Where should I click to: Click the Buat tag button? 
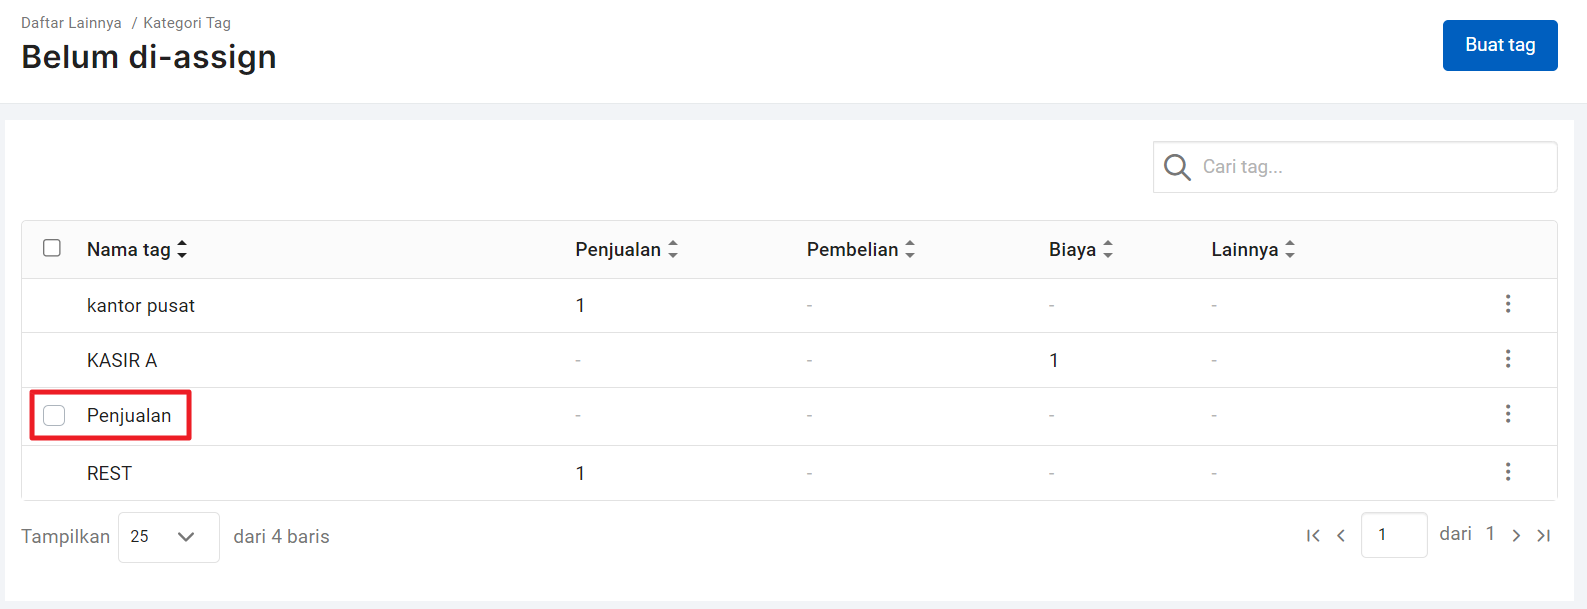[1500, 45]
